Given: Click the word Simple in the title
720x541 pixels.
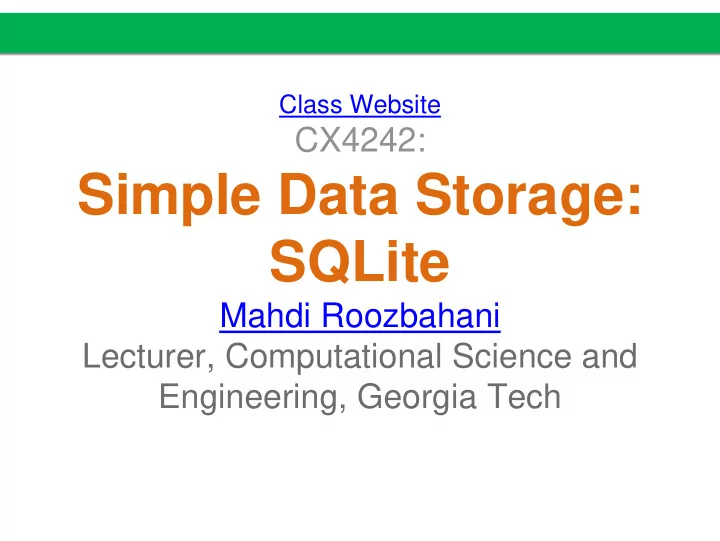Looking at the screenshot, I should 169,197.
